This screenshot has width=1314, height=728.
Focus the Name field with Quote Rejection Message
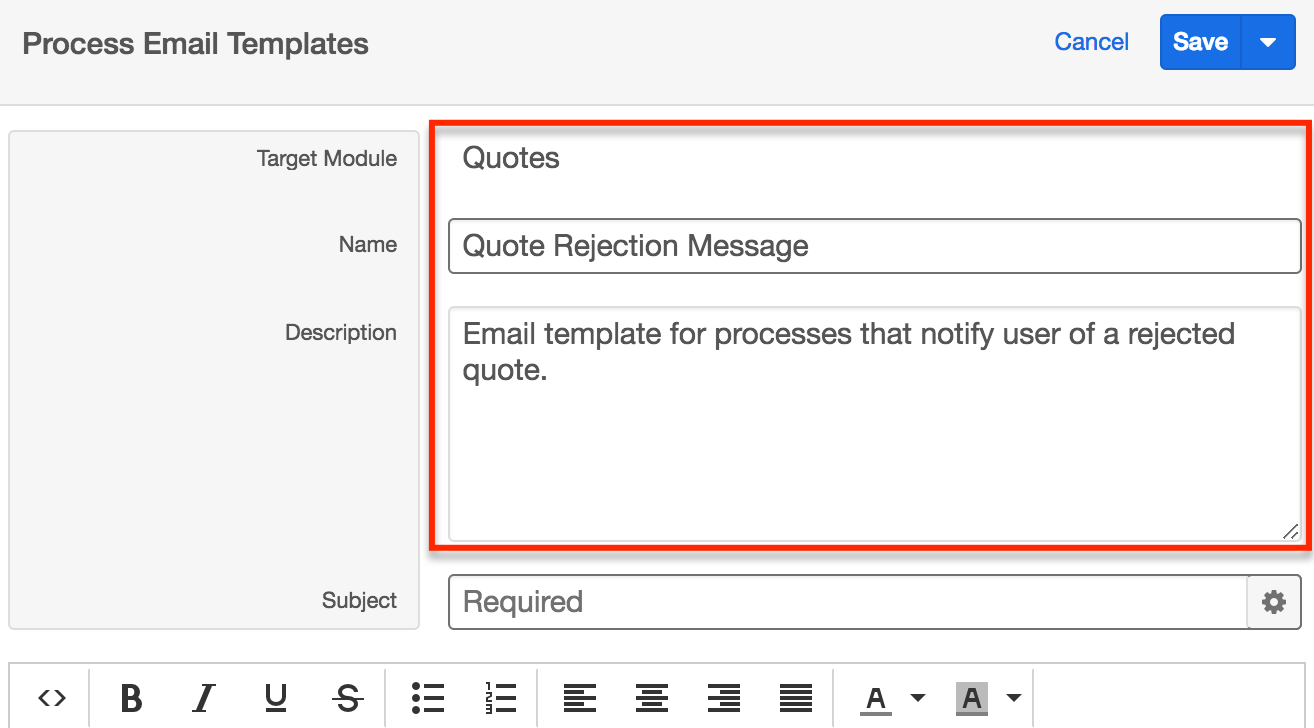coord(874,246)
